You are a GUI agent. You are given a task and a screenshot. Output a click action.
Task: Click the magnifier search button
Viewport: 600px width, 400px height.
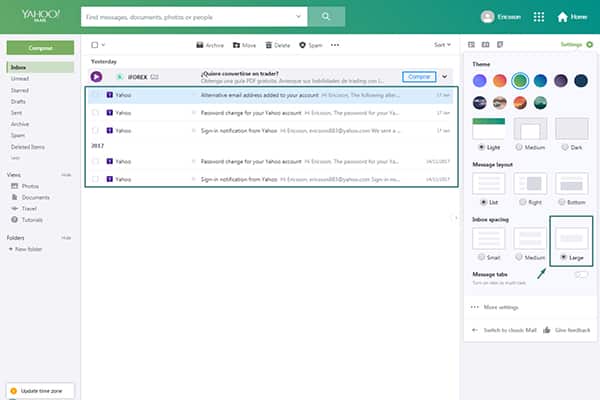326,16
